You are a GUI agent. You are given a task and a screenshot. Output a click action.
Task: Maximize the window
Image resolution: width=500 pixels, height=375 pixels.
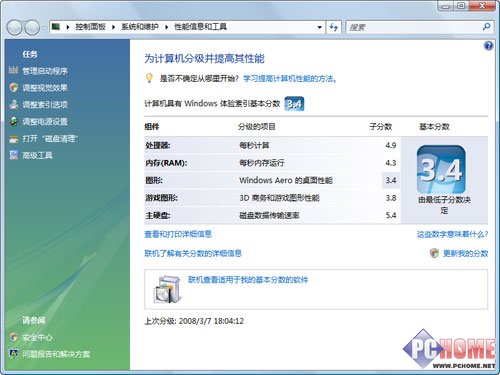click(x=461, y=6)
